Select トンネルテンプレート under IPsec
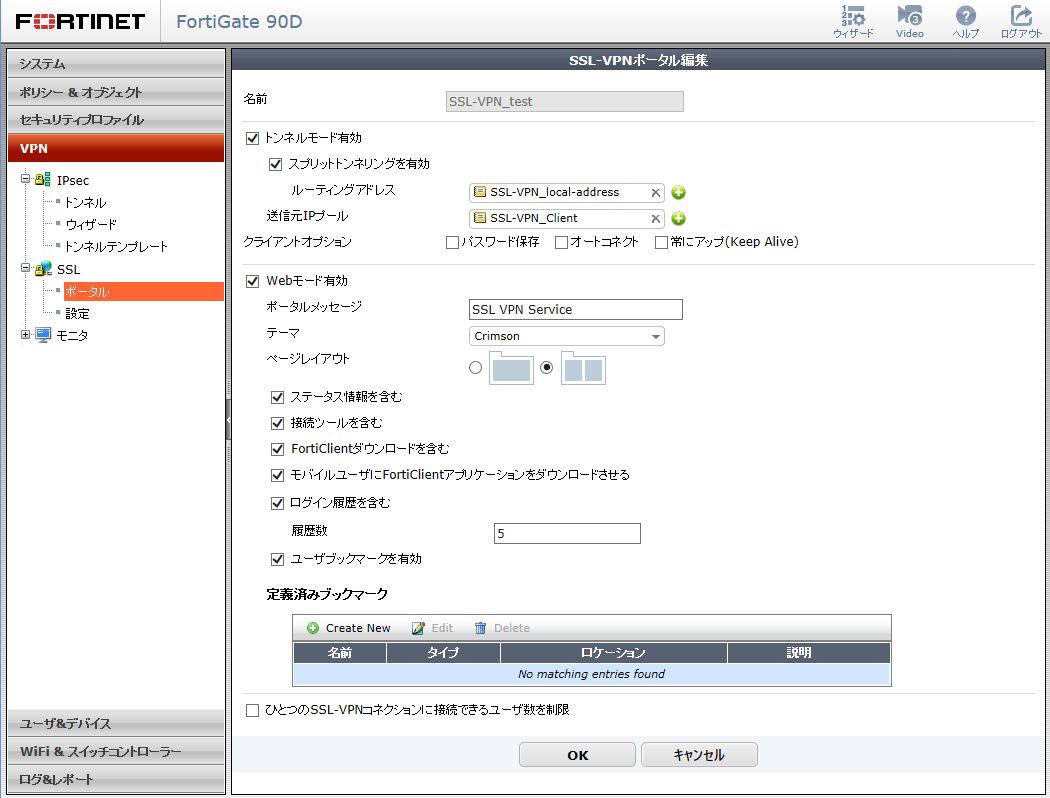 (116, 246)
